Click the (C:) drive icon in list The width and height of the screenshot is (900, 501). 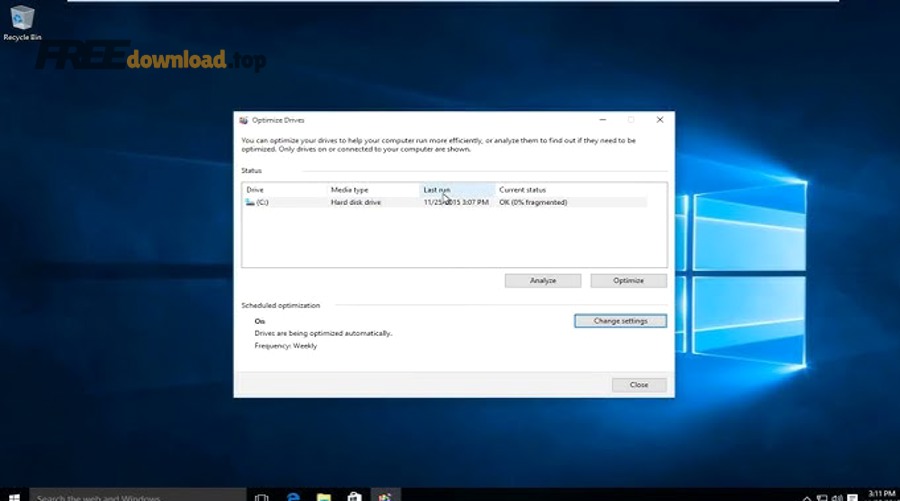pos(250,202)
